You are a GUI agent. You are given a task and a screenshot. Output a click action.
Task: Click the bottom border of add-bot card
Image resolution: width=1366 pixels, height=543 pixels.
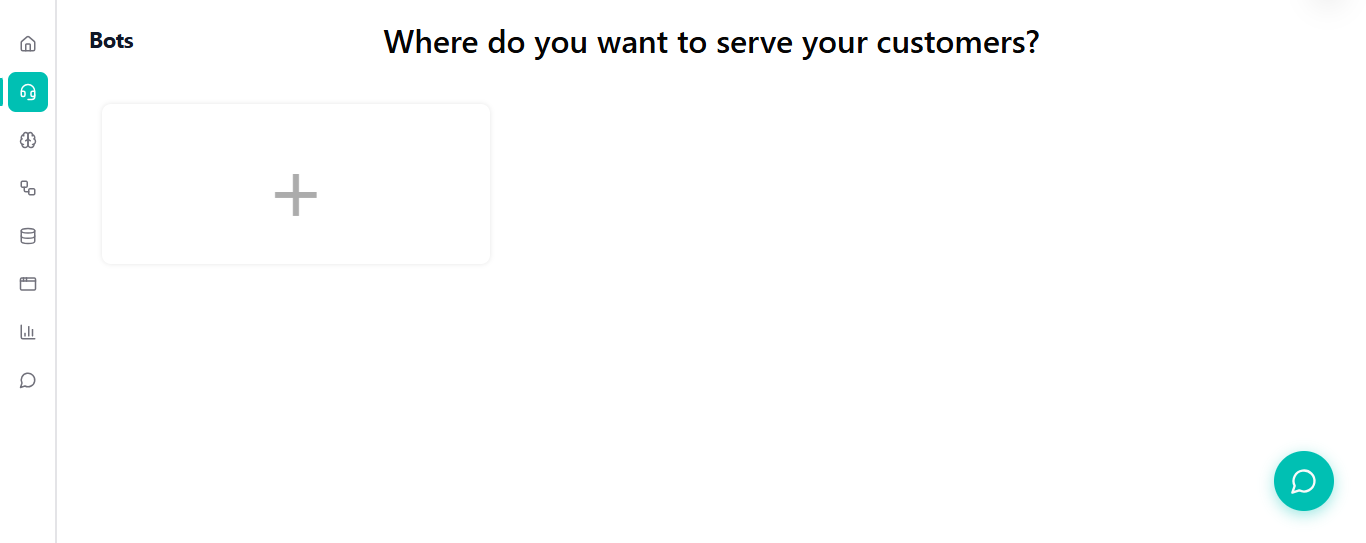(x=296, y=264)
